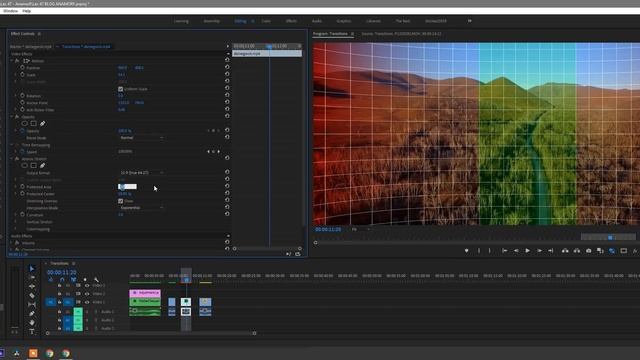Image resolution: width=640 pixels, height=360 pixels.
Task: Toggle Linked Selection in timeline header
Action: pos(73,280)
